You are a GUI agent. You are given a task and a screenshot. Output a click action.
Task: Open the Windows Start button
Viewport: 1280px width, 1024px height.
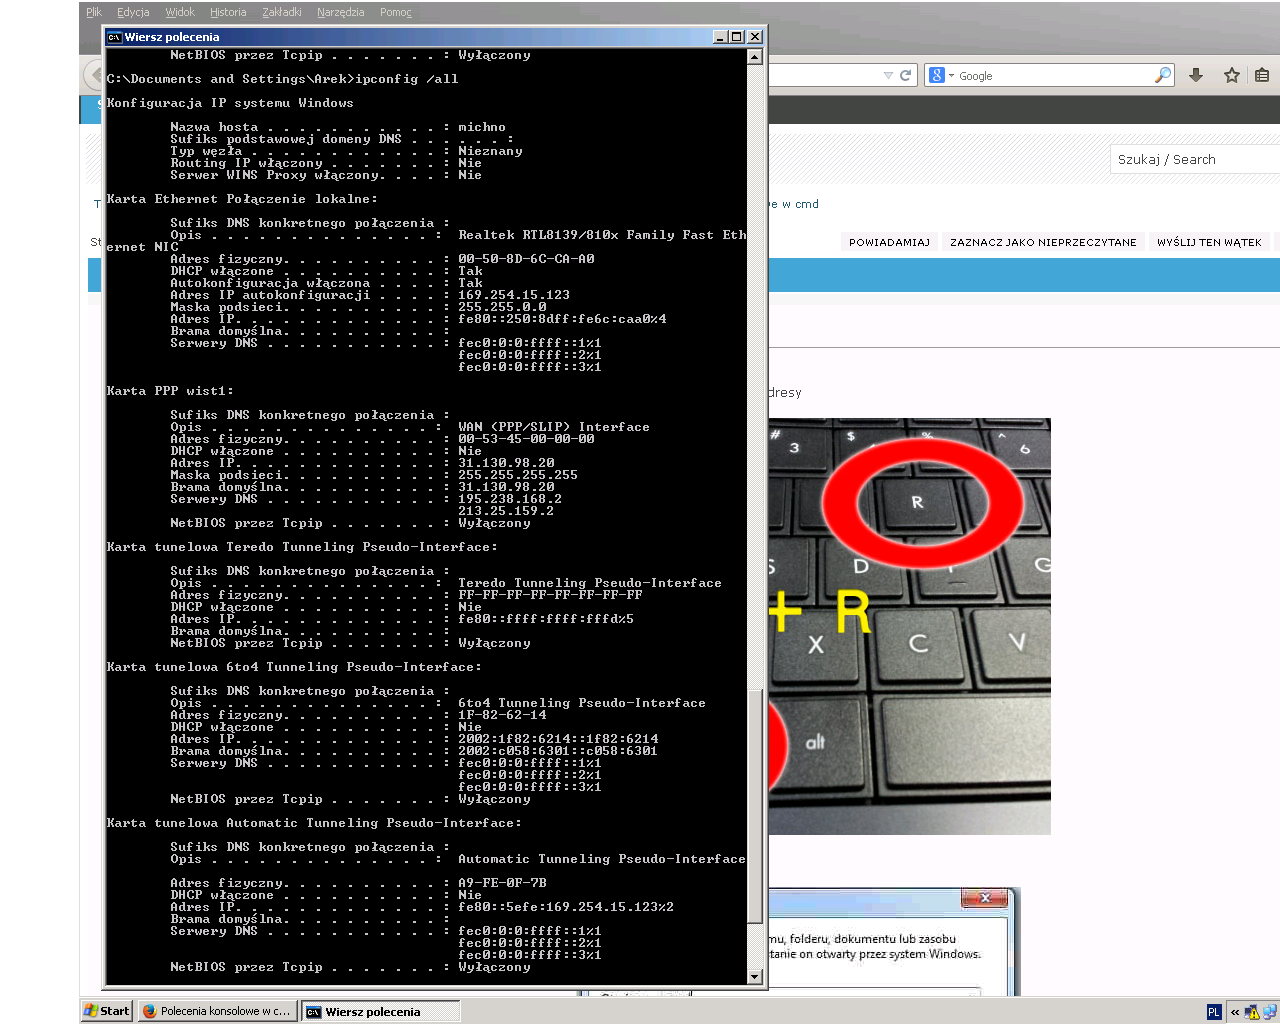coord(107,1011)
